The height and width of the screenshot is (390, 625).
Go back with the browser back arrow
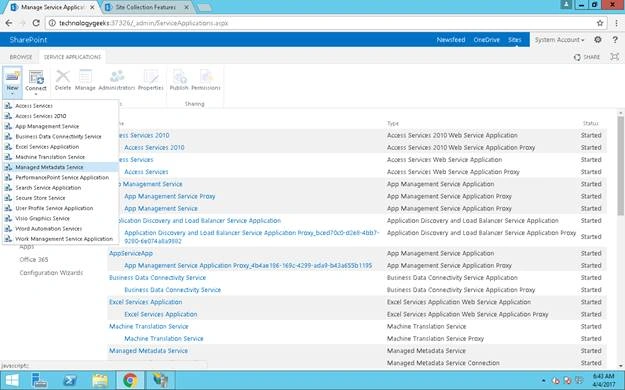point(9,23)
